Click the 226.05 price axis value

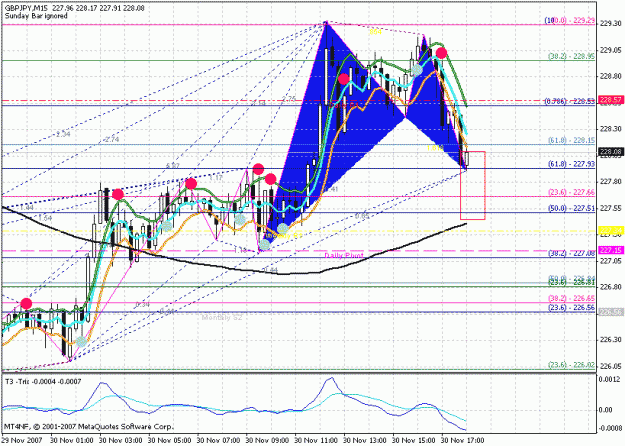[x=609, y=366]
